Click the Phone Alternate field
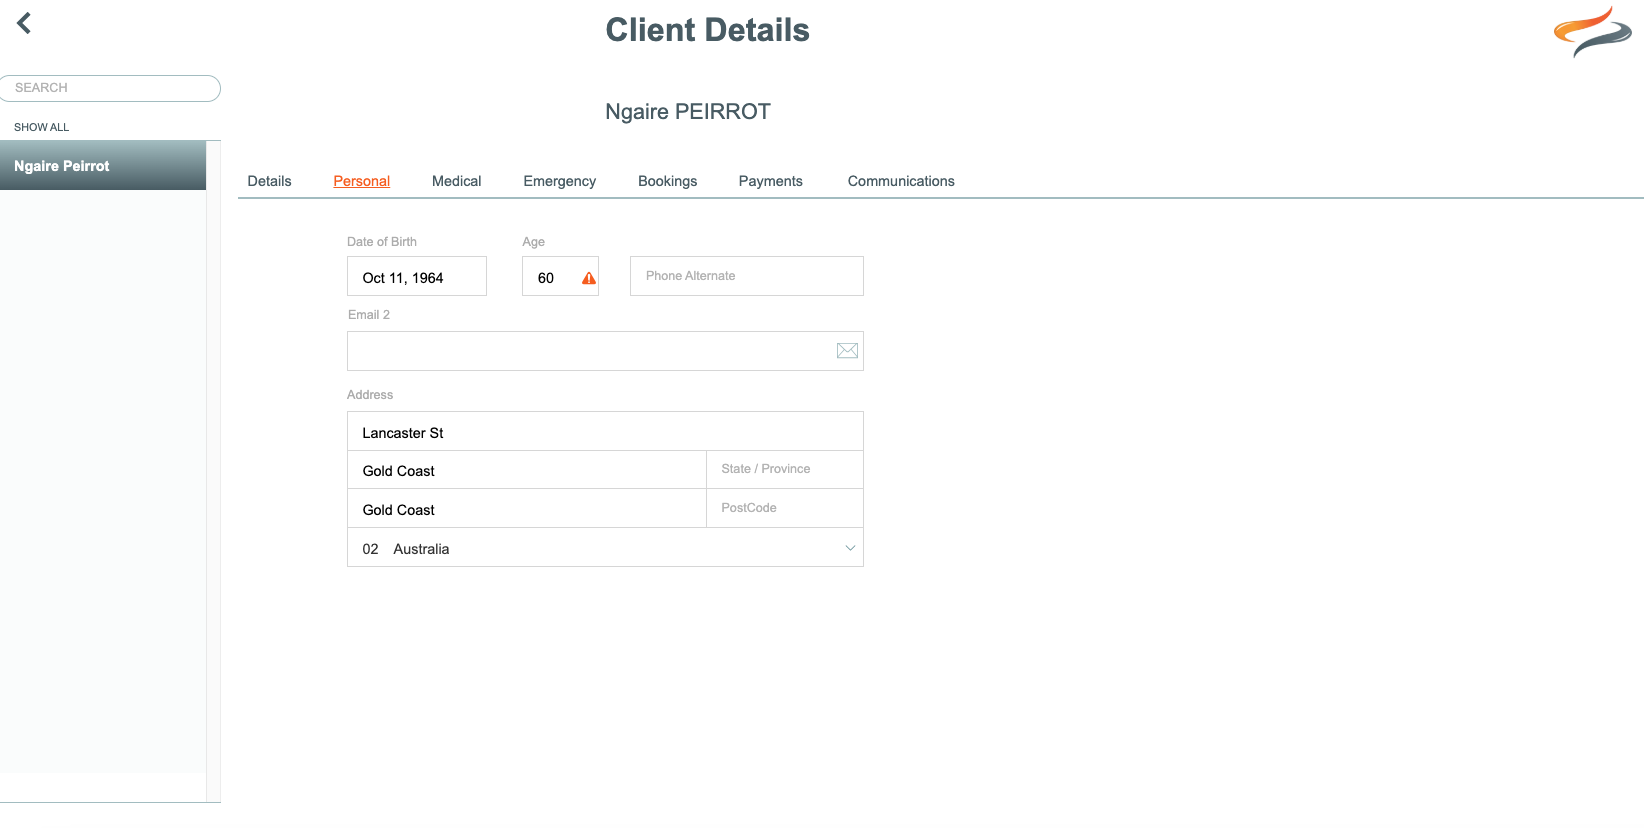Image resolution: width=1644 pixels, height=828 pixels. 746,276
